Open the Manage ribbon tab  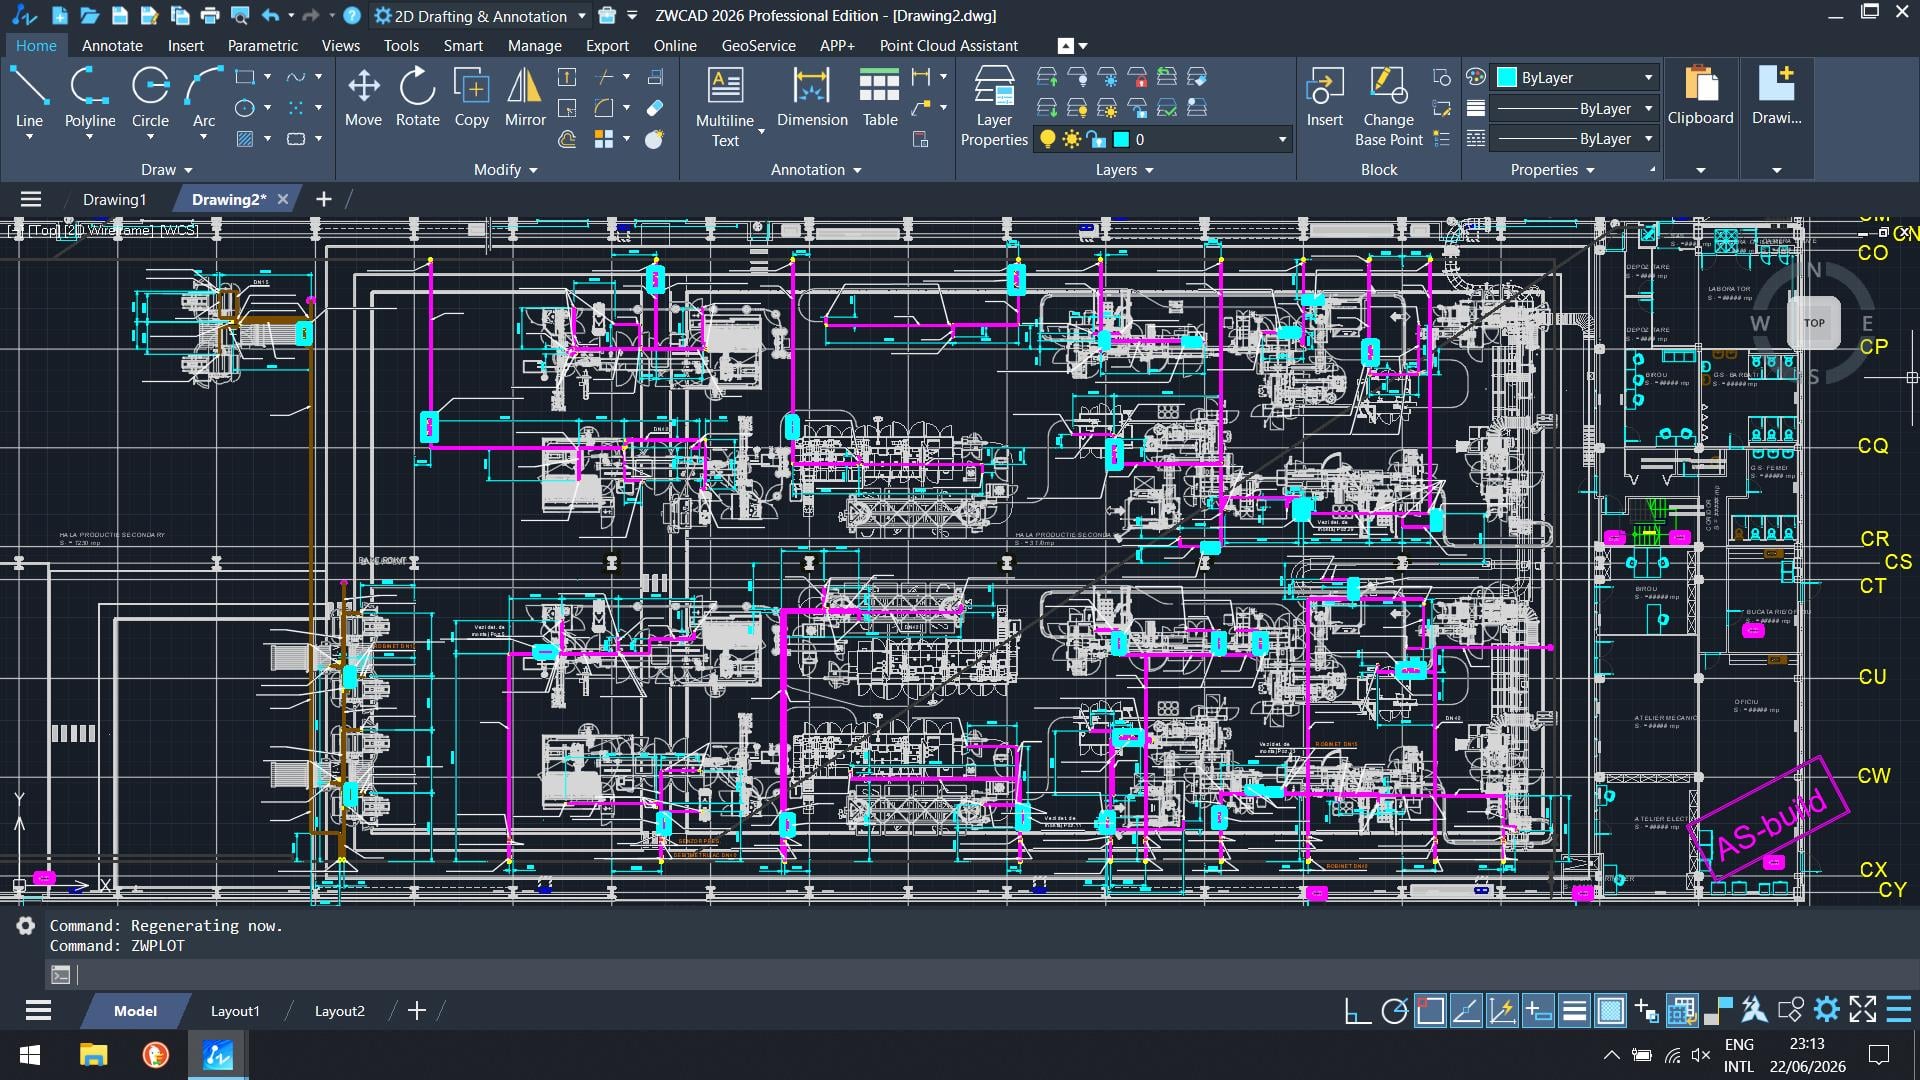point(534,45)
